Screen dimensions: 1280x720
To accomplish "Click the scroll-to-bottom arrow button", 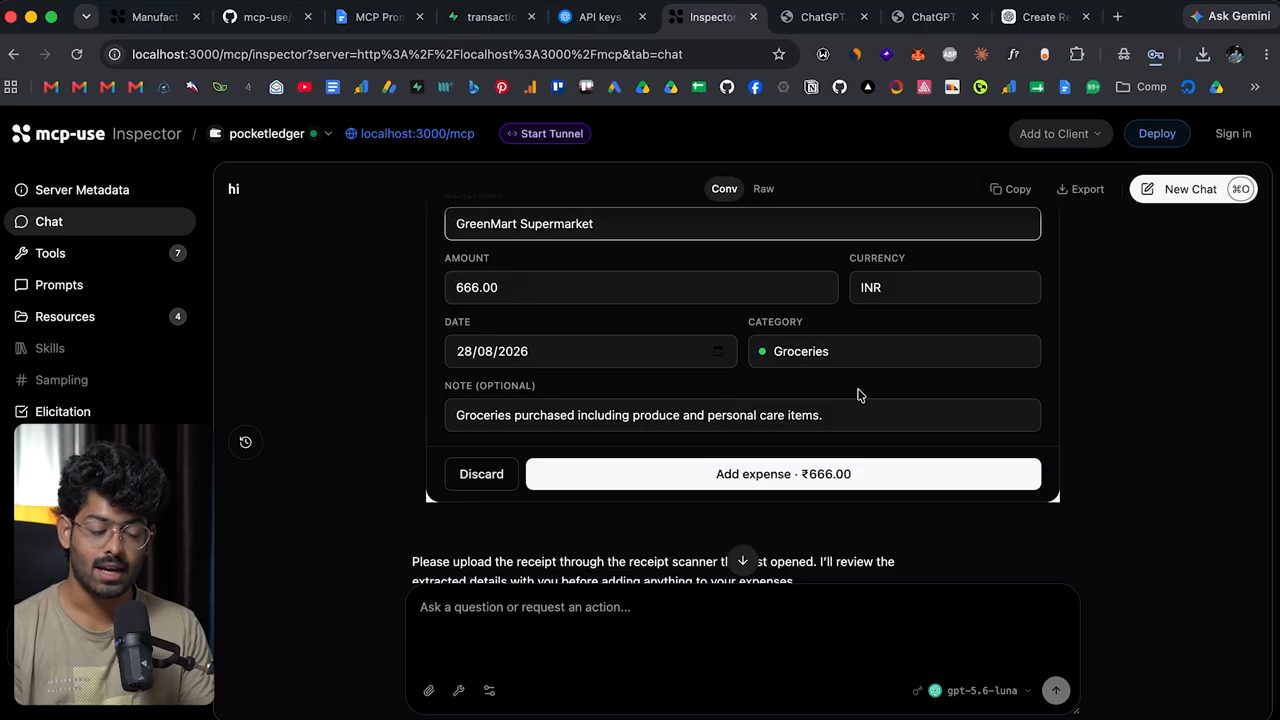I will [x=742, y=561].
